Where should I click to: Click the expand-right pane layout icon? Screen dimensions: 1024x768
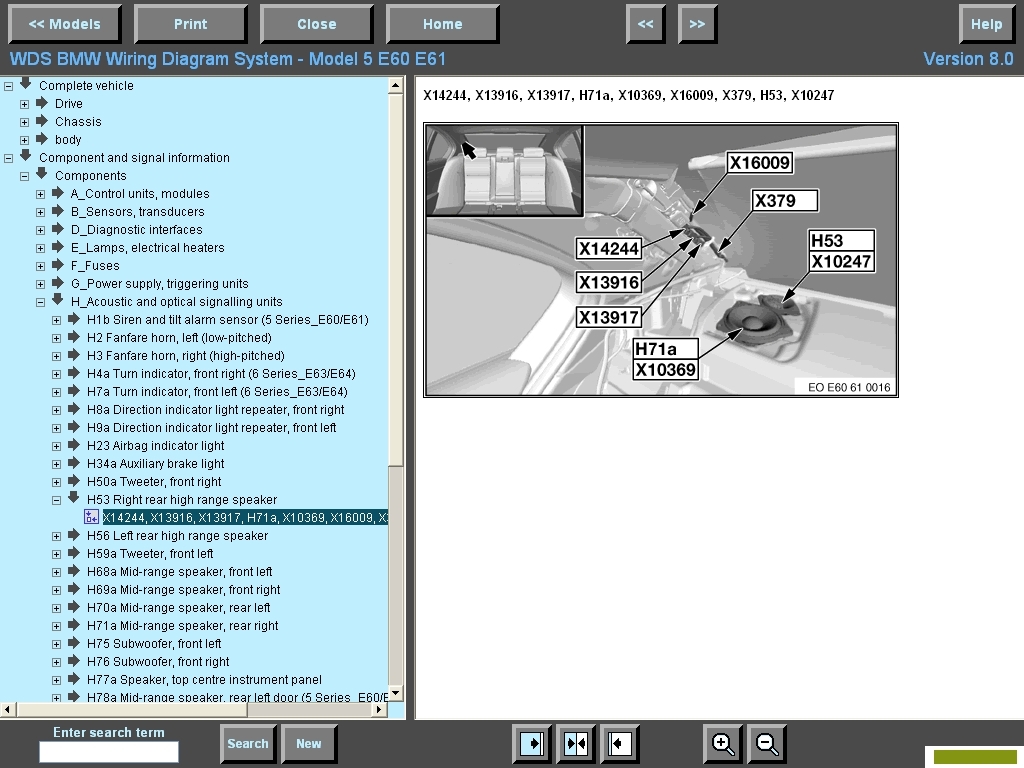pyautogui.click(x=532, y=744)
